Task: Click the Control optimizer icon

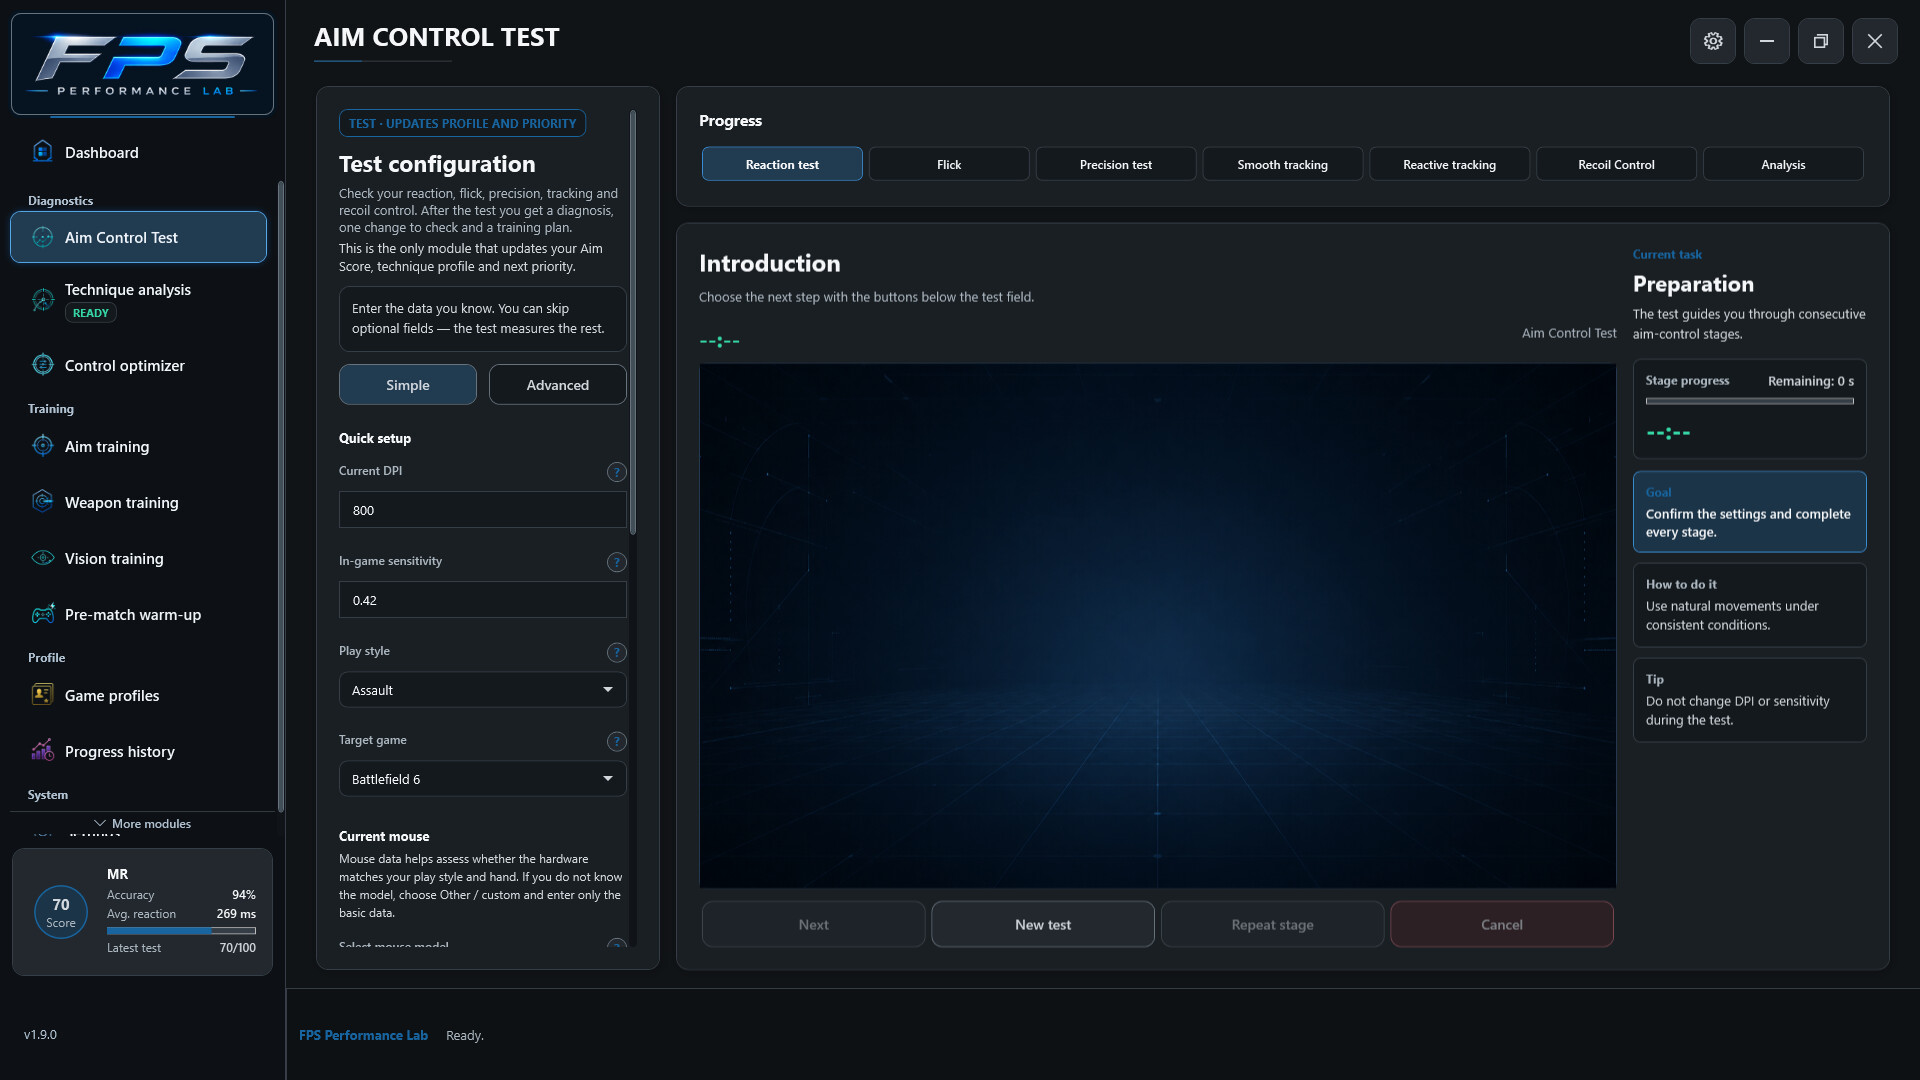Action: [x=42, y=365]
